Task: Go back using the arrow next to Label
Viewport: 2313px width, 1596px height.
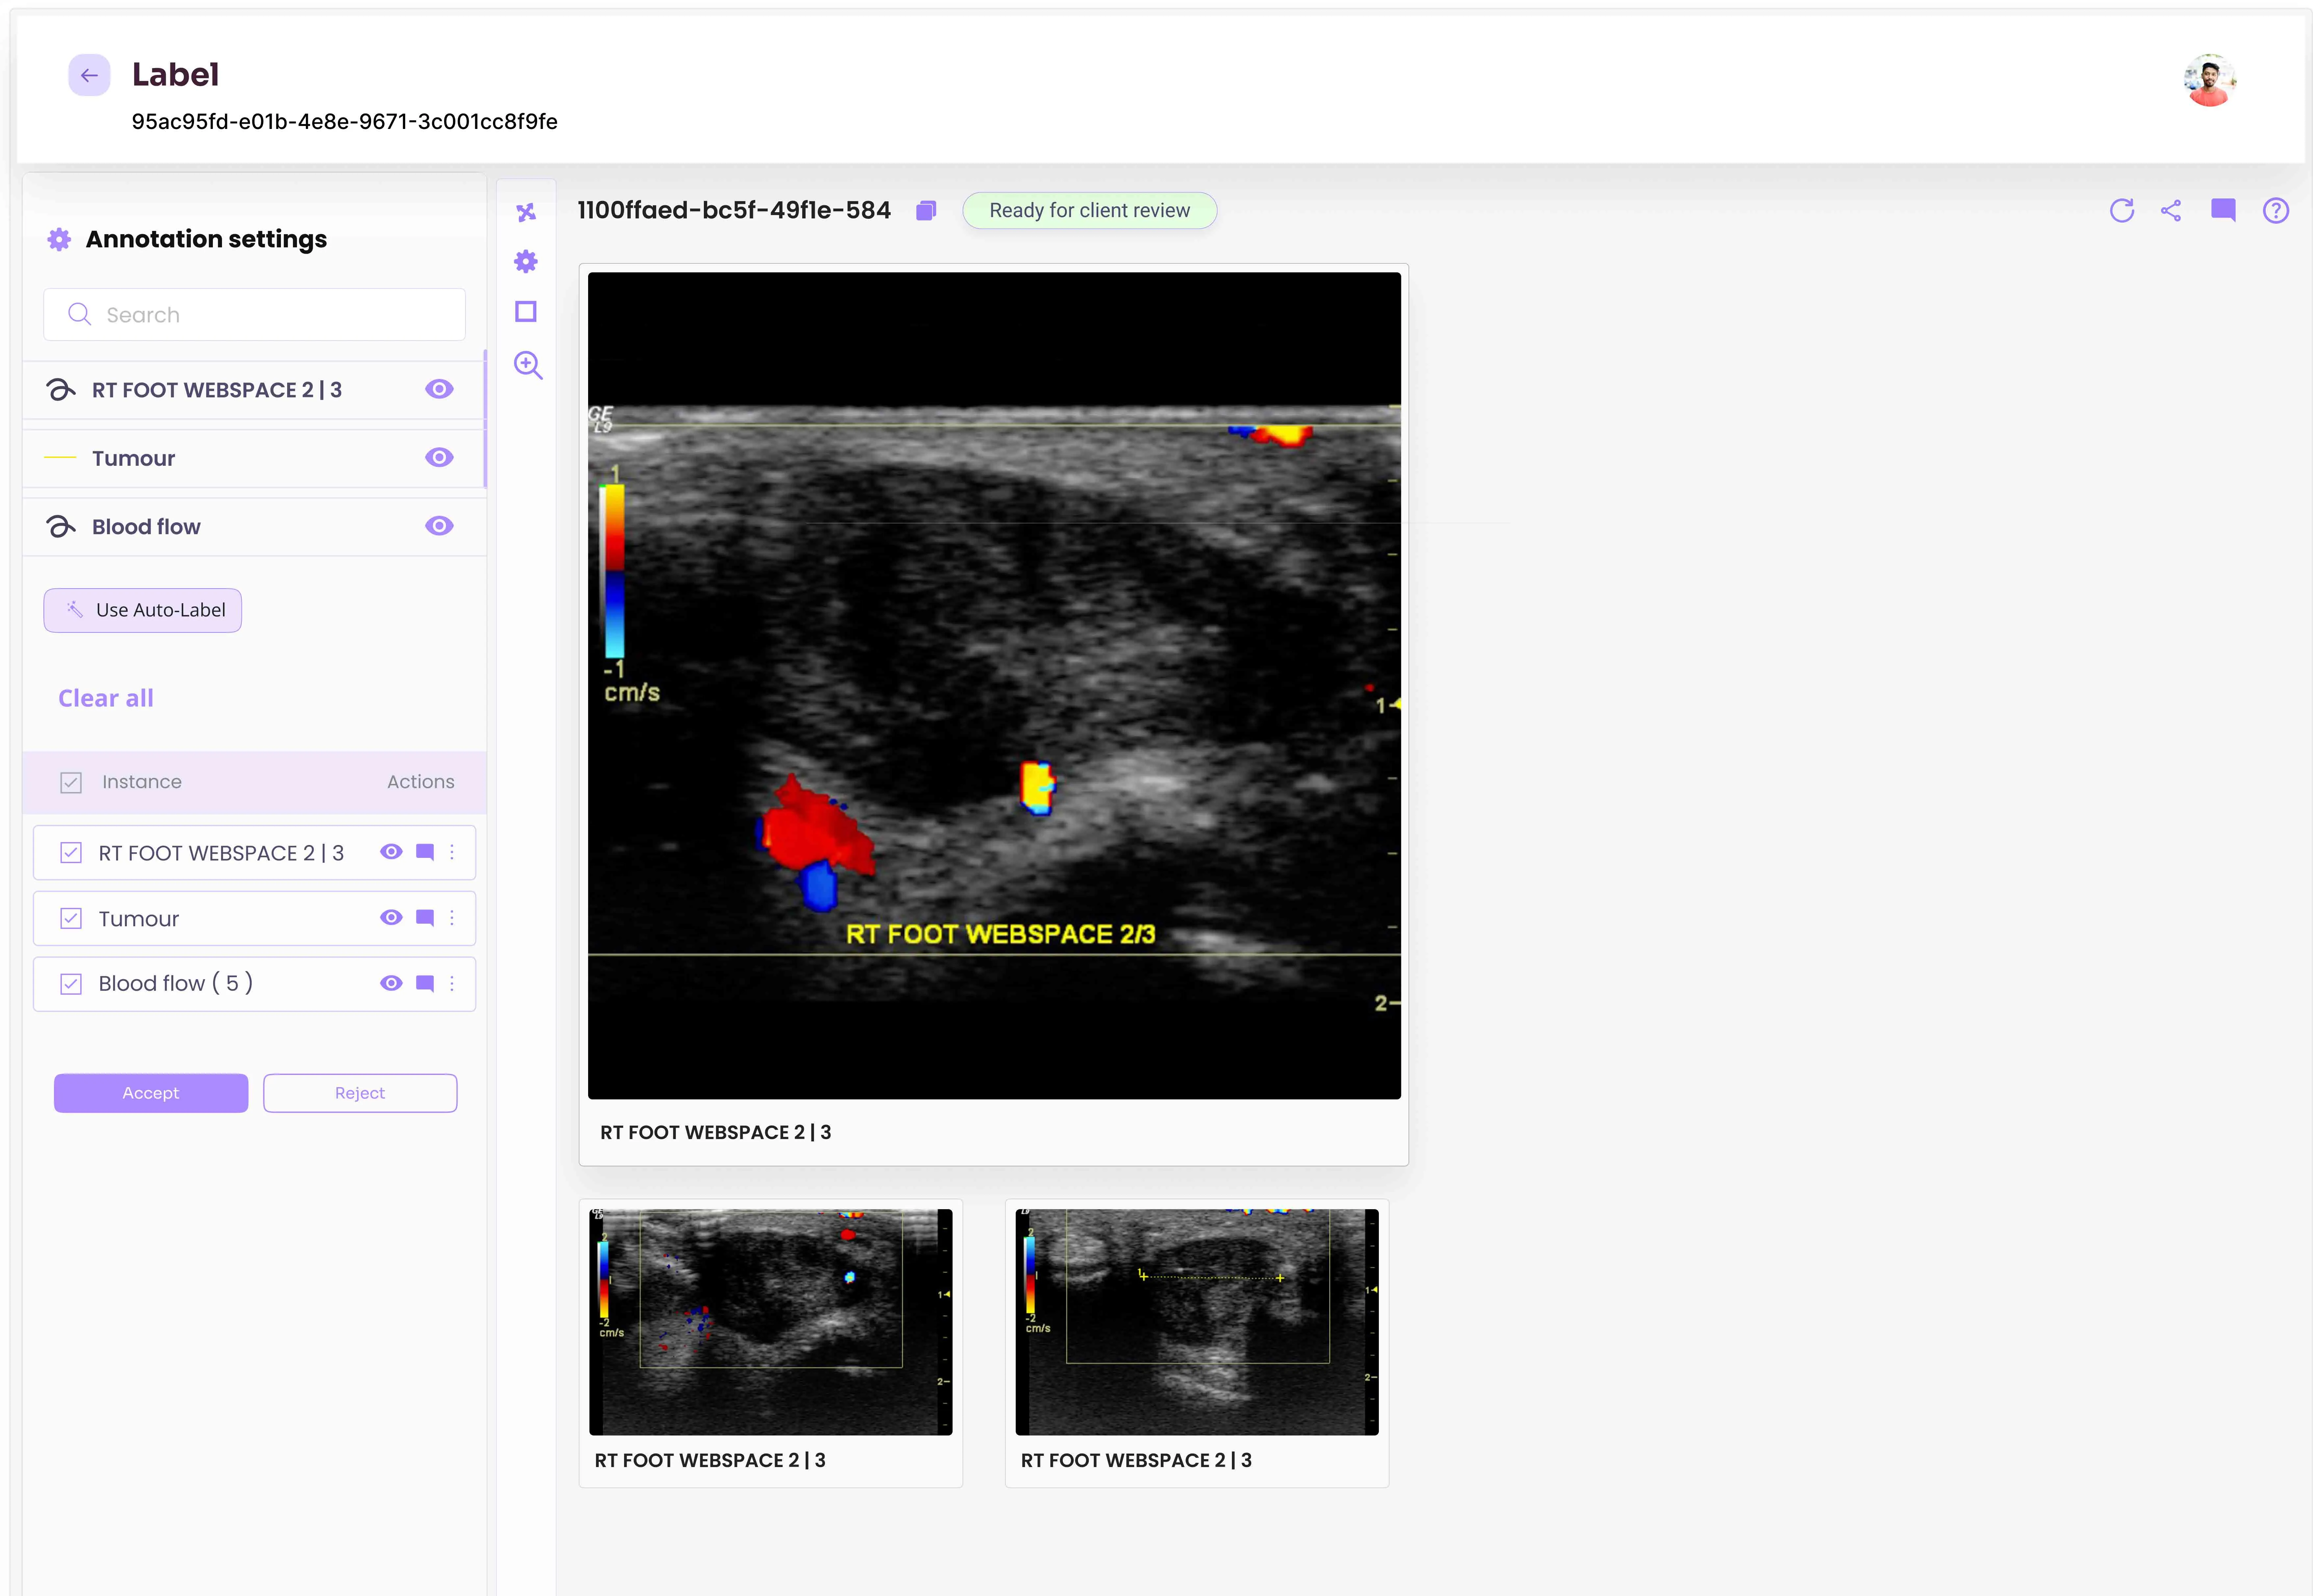Action: click(x=89, y=75)
